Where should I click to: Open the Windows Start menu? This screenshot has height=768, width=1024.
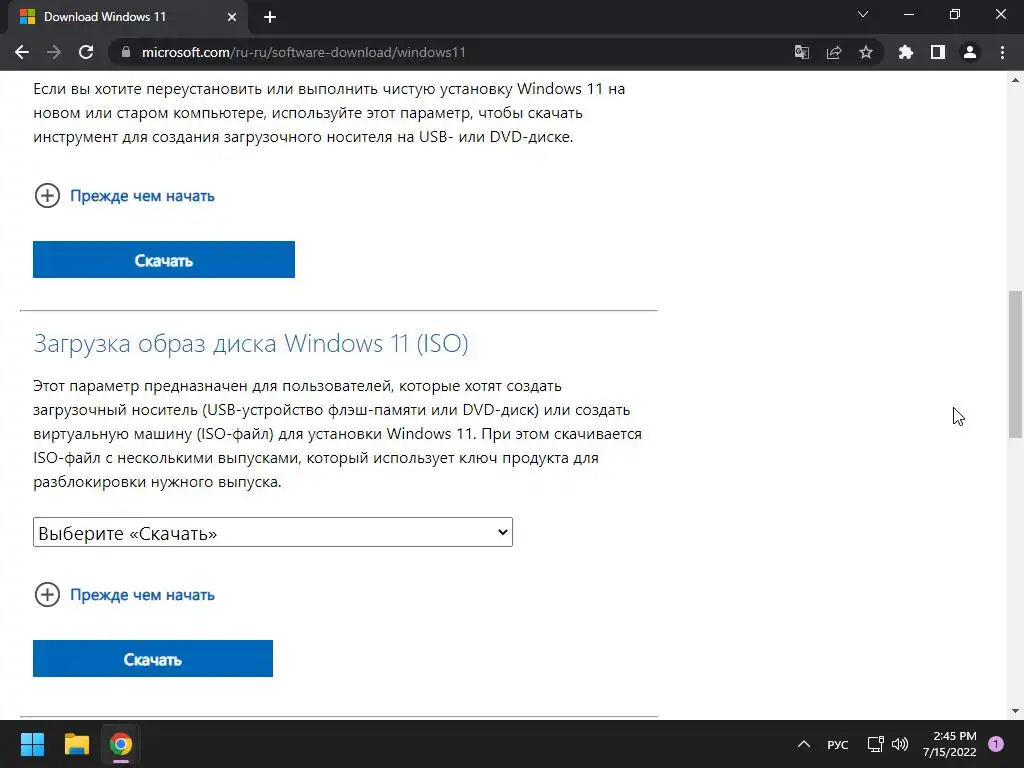click(32, 744)
